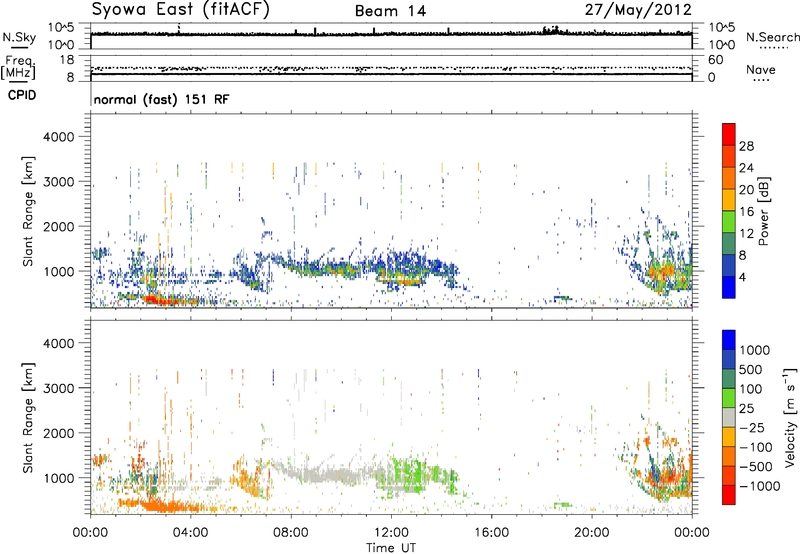The image size is (800, 554).
Task: Click the 'Freq. [MHz]' axis label
Action: [19, 68]
